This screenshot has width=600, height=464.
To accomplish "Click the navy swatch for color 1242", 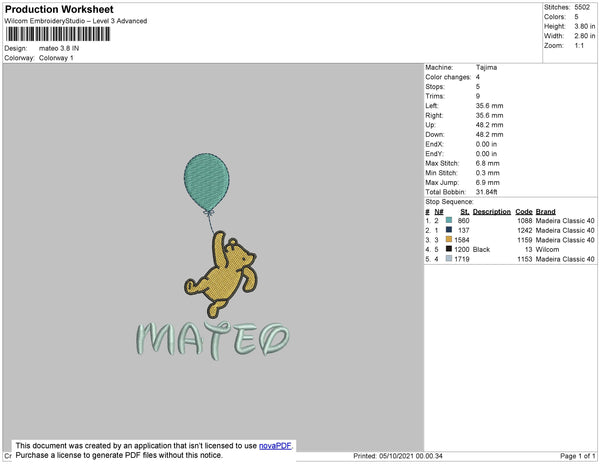I will [x=449, y=230].
